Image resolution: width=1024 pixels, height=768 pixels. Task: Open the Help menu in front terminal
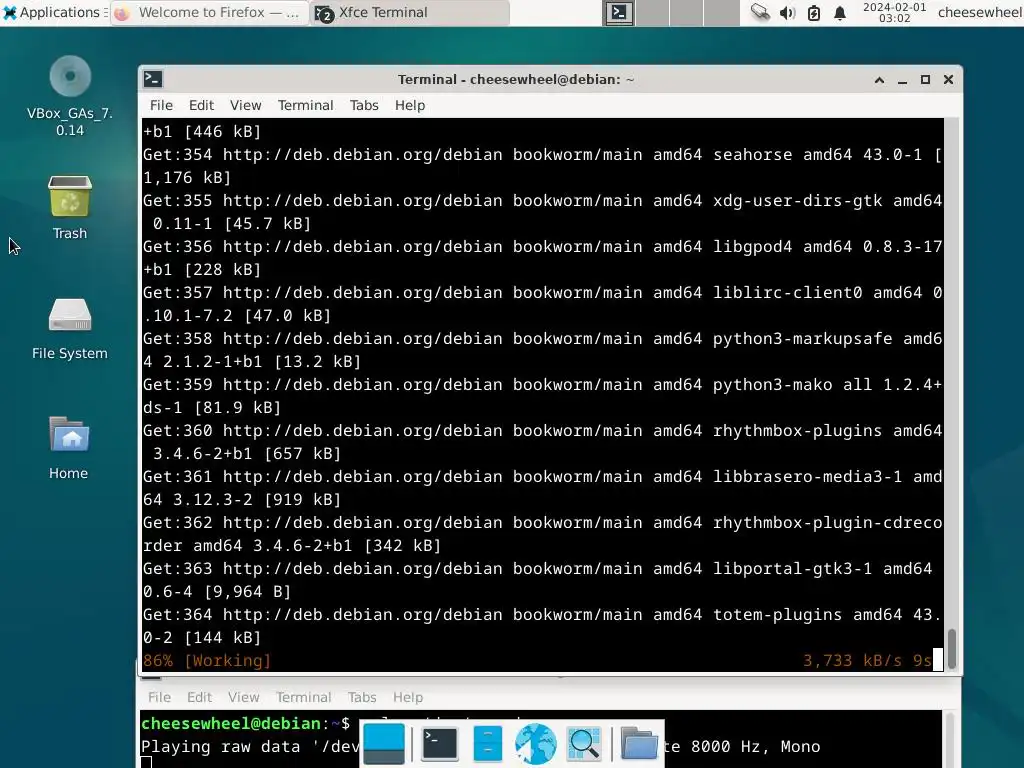point(409,105)
